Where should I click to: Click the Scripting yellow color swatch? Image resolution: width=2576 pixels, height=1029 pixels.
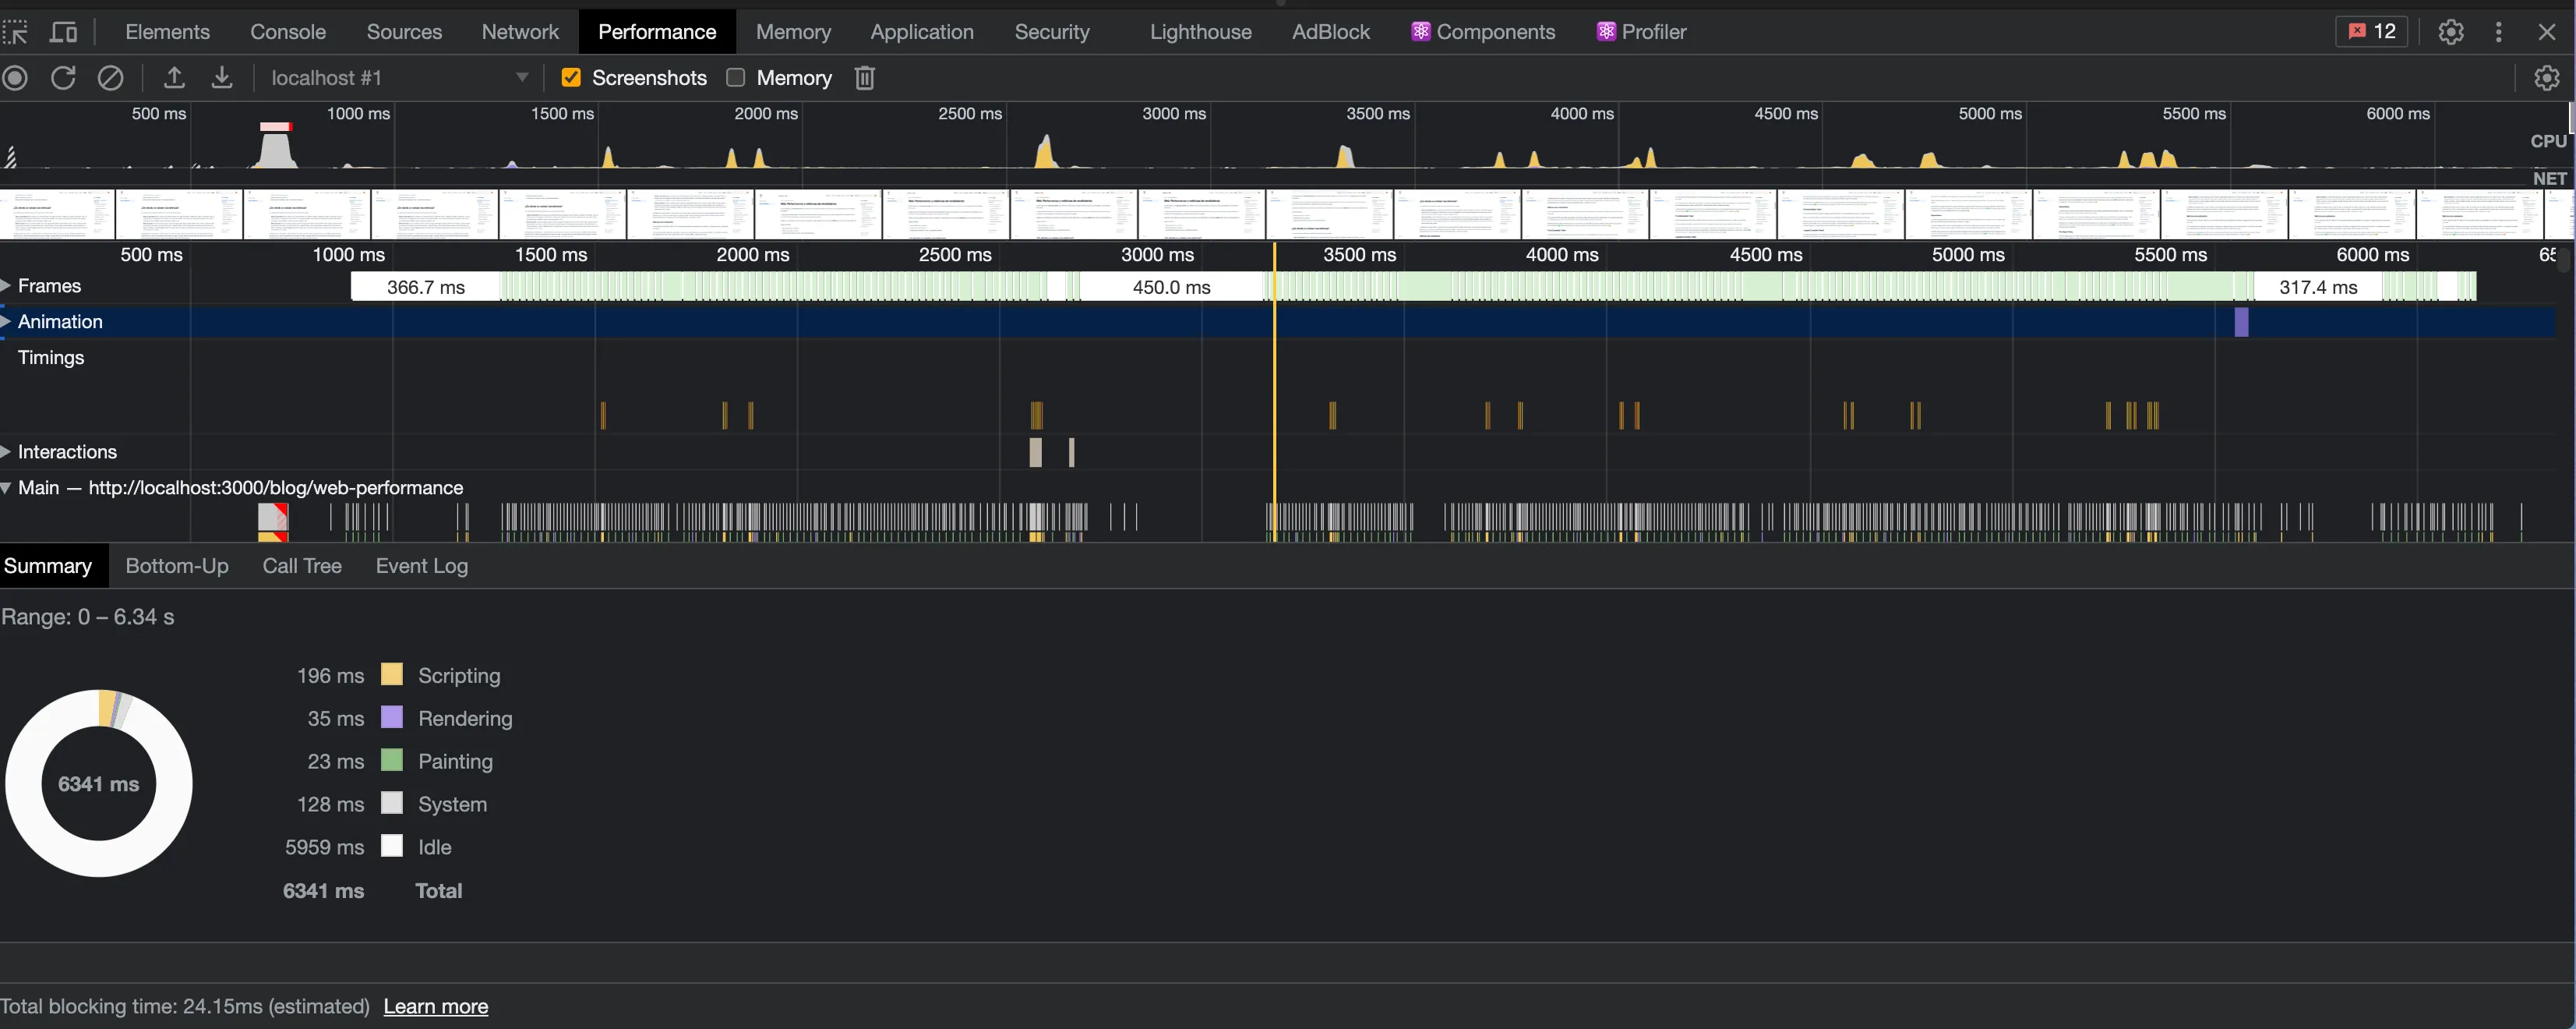[392, 674]
